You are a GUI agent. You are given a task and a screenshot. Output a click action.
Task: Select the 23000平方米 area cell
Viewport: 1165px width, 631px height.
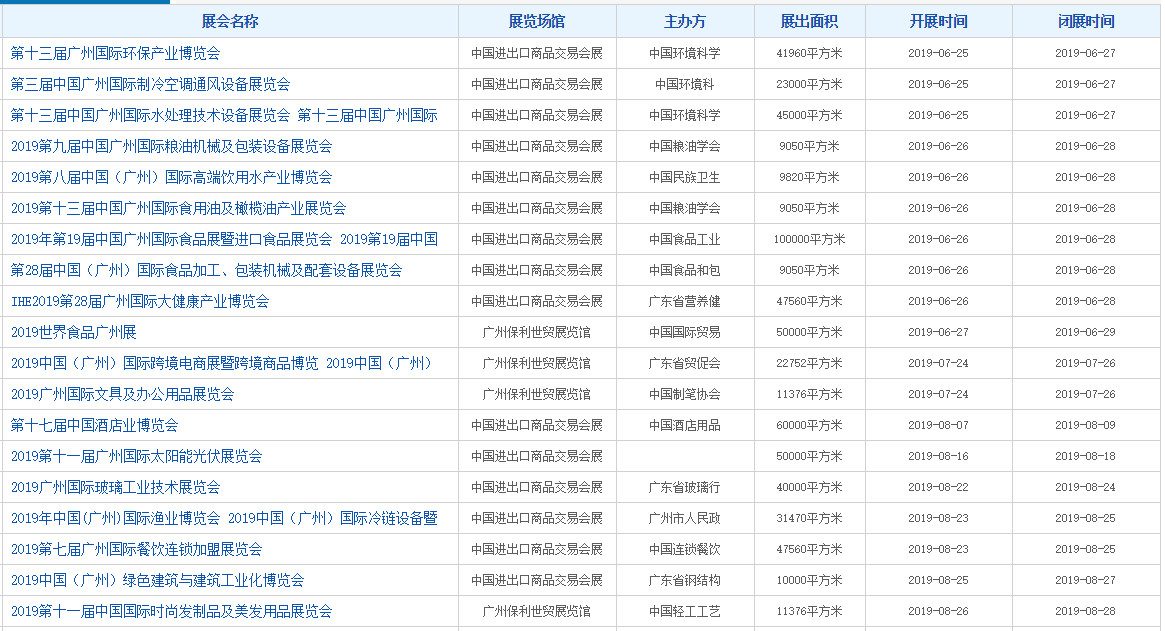(x=809, y=85)
